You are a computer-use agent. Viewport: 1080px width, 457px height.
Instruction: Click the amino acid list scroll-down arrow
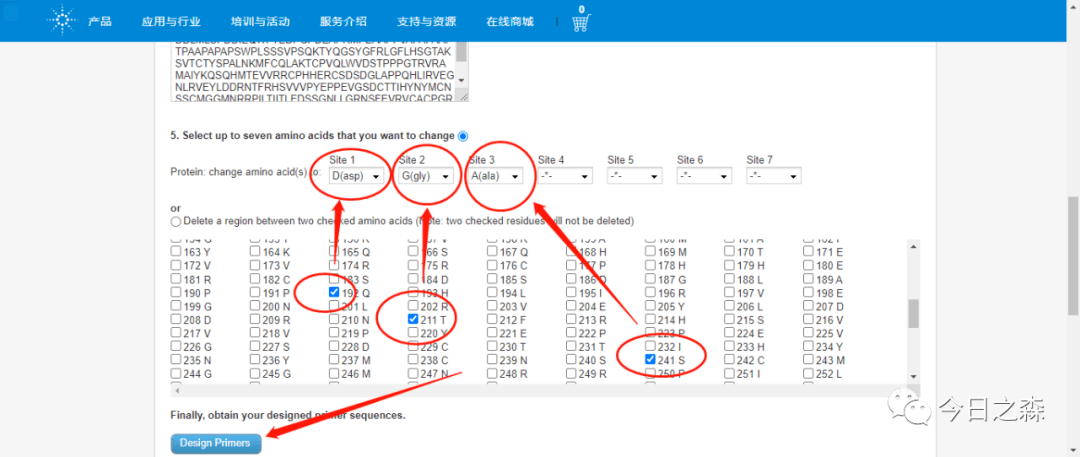click(913, 377)
